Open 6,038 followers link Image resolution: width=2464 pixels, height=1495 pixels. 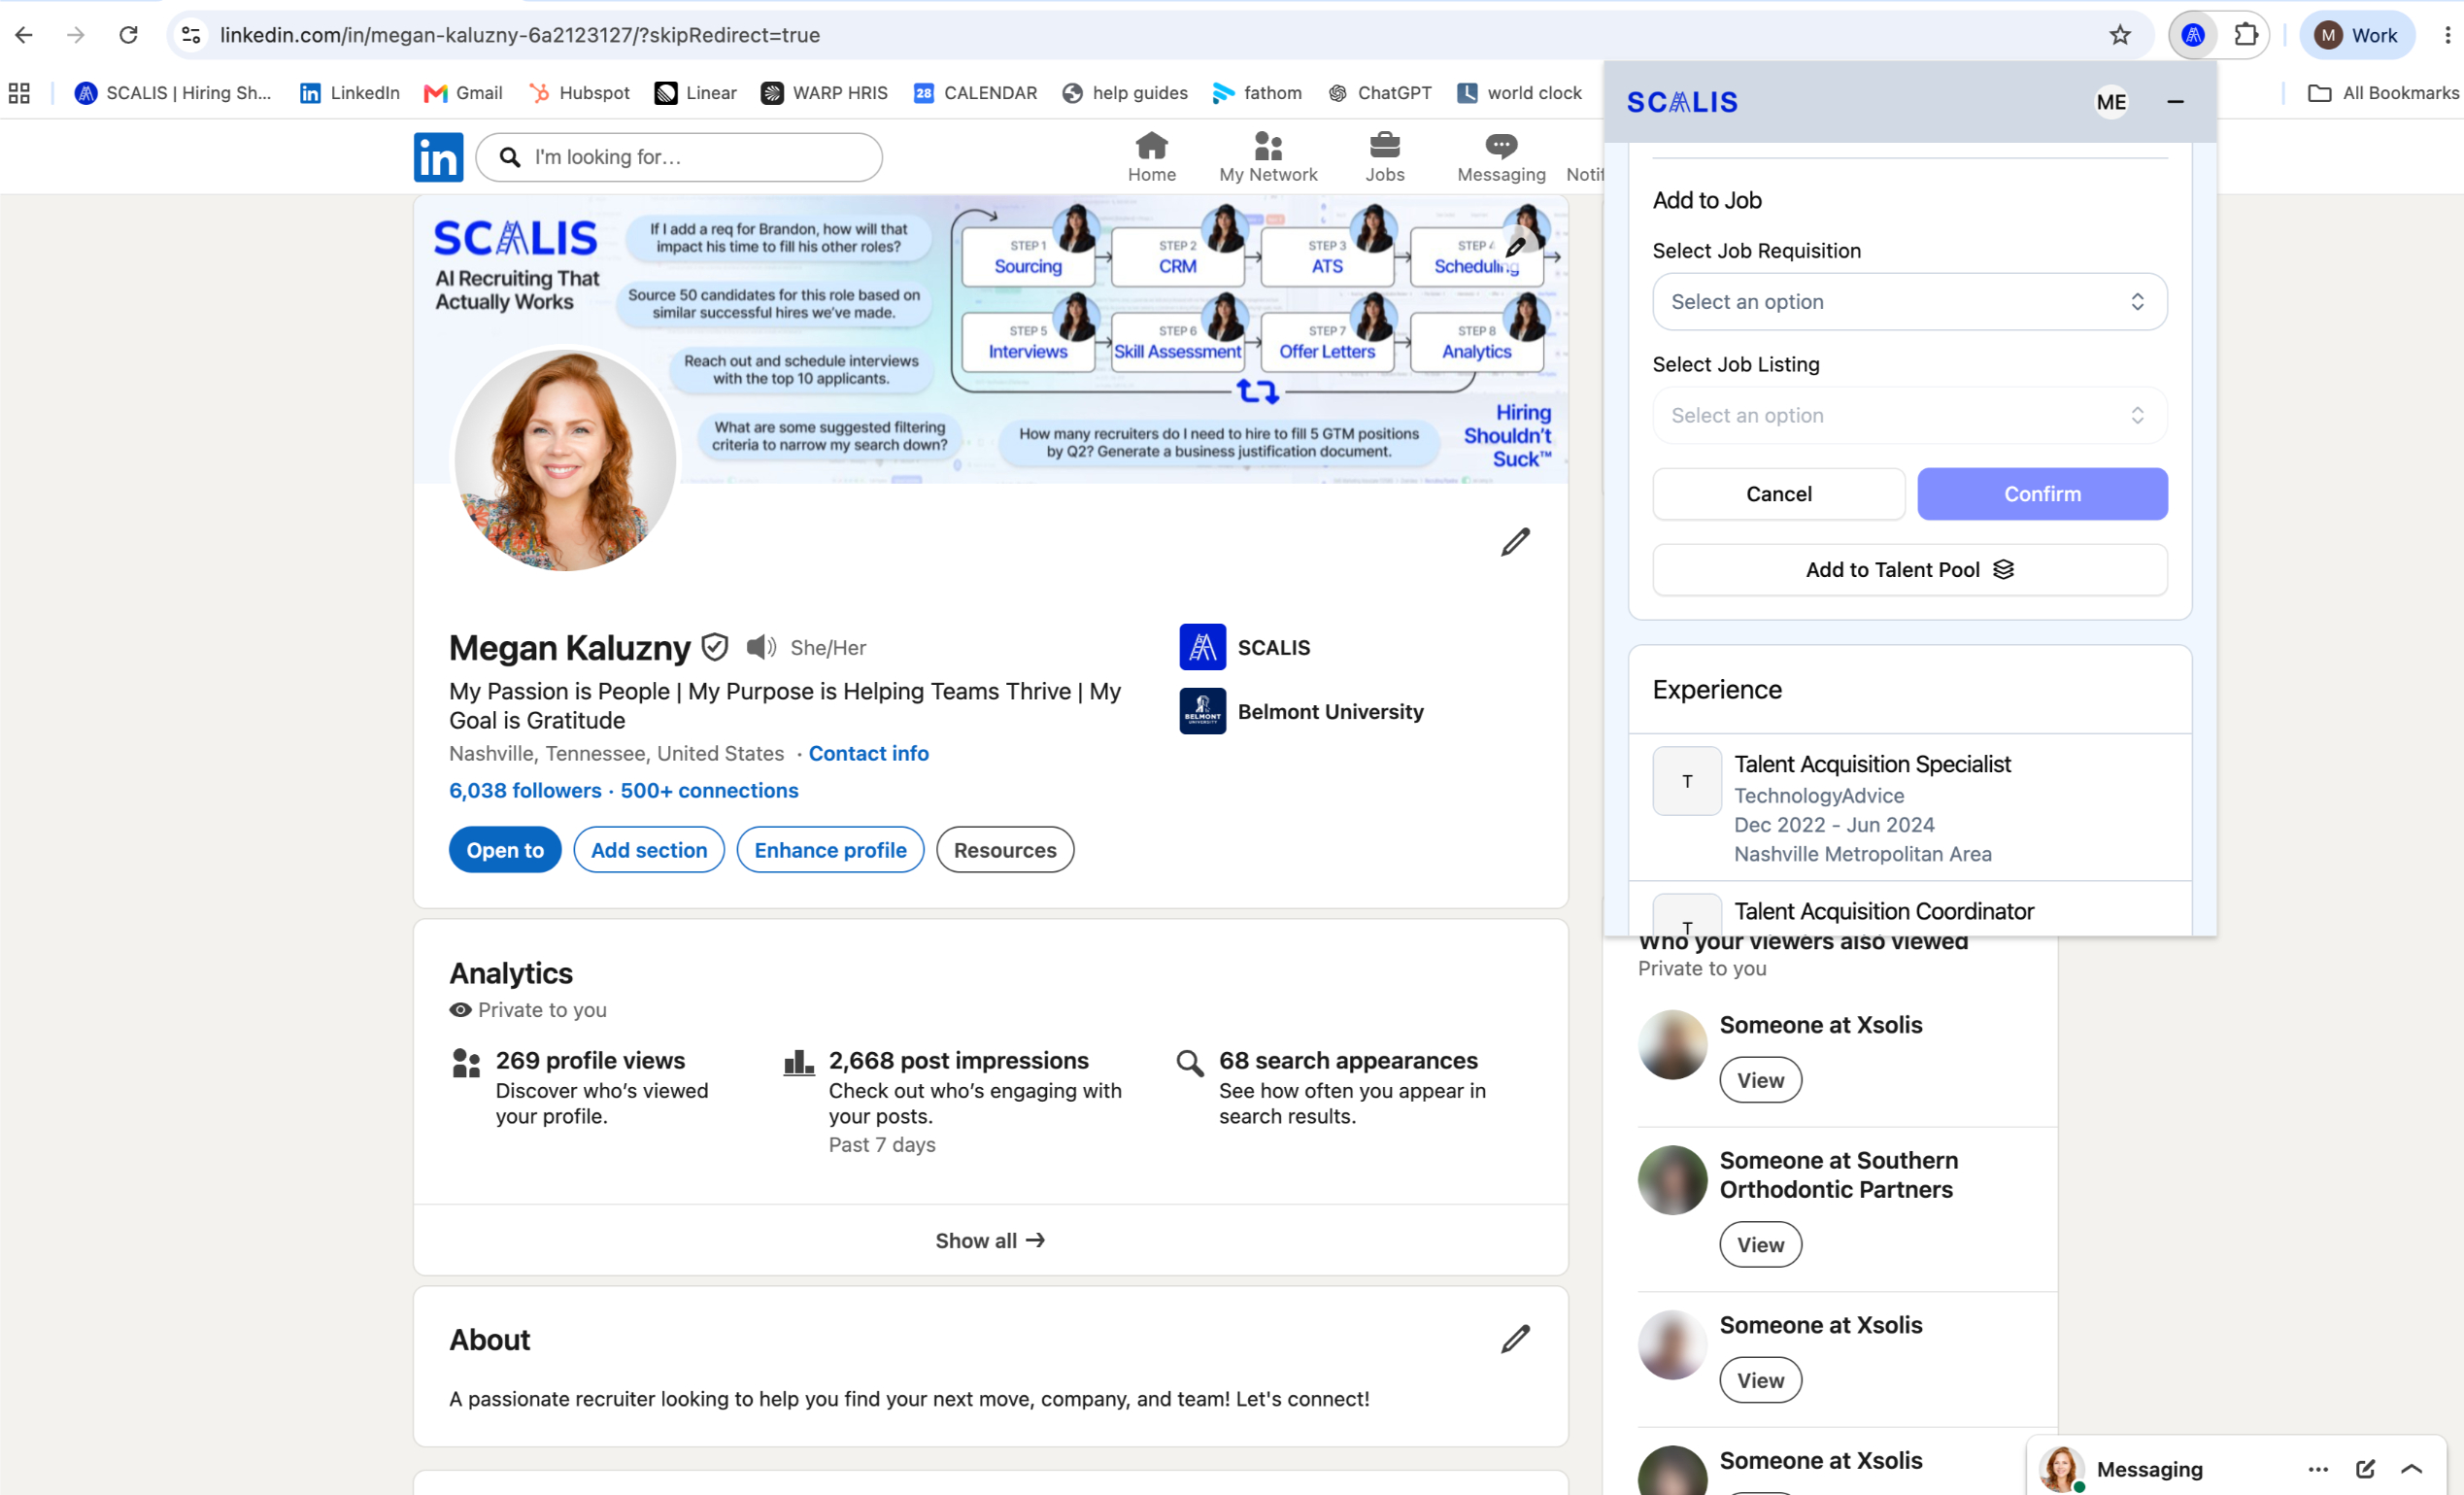coord(525,790)
